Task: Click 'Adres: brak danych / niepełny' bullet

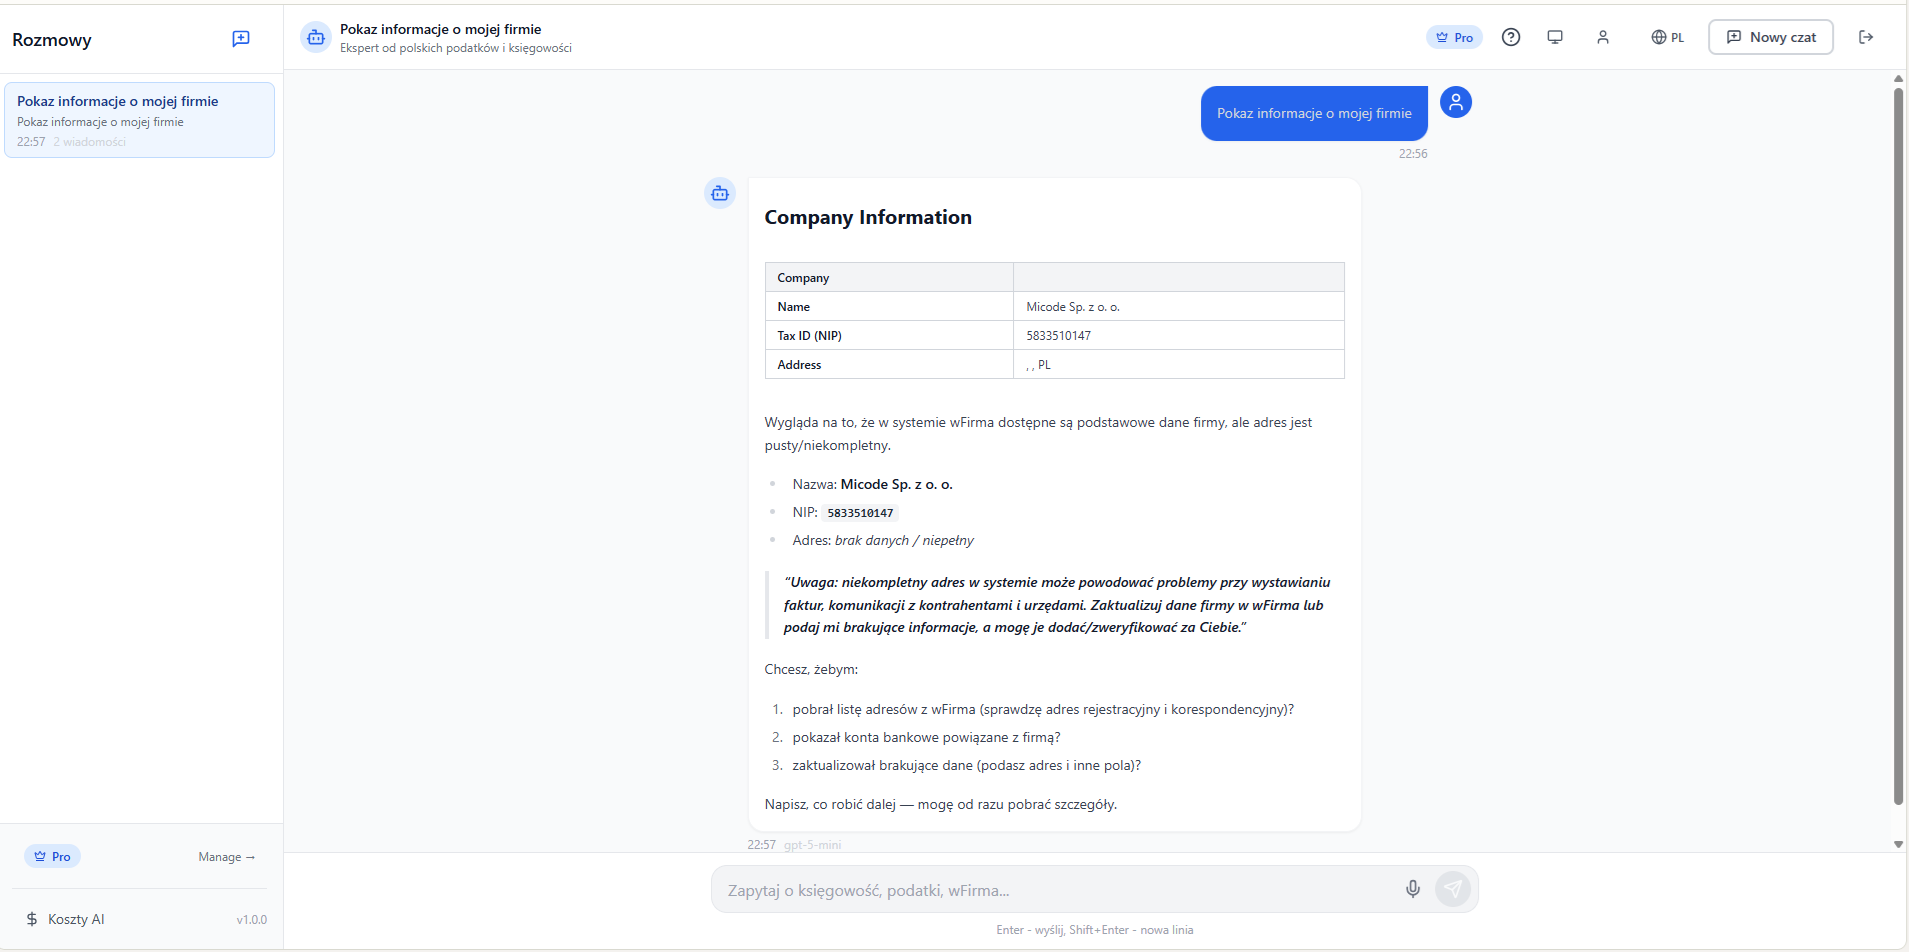Action: coord(883,540)
